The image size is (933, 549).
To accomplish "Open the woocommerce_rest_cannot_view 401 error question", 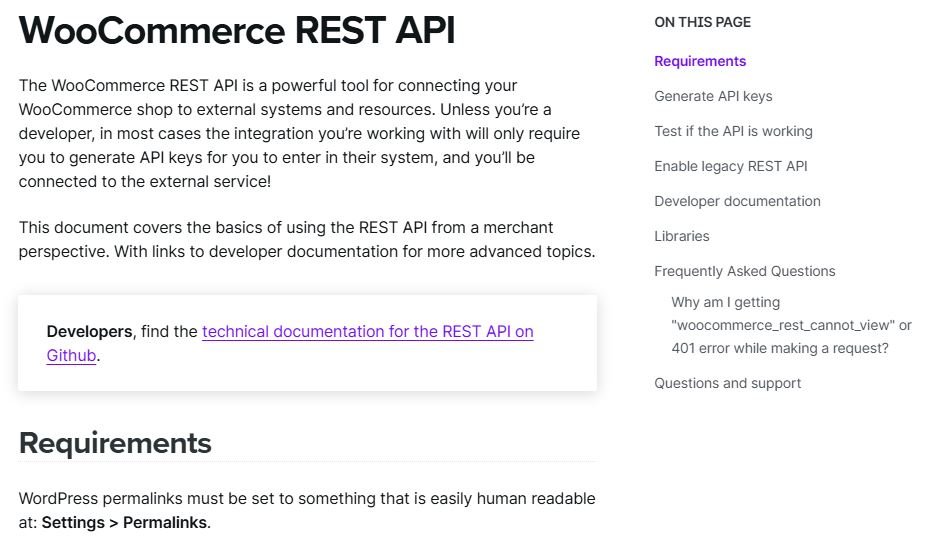I will pos(791,325).
